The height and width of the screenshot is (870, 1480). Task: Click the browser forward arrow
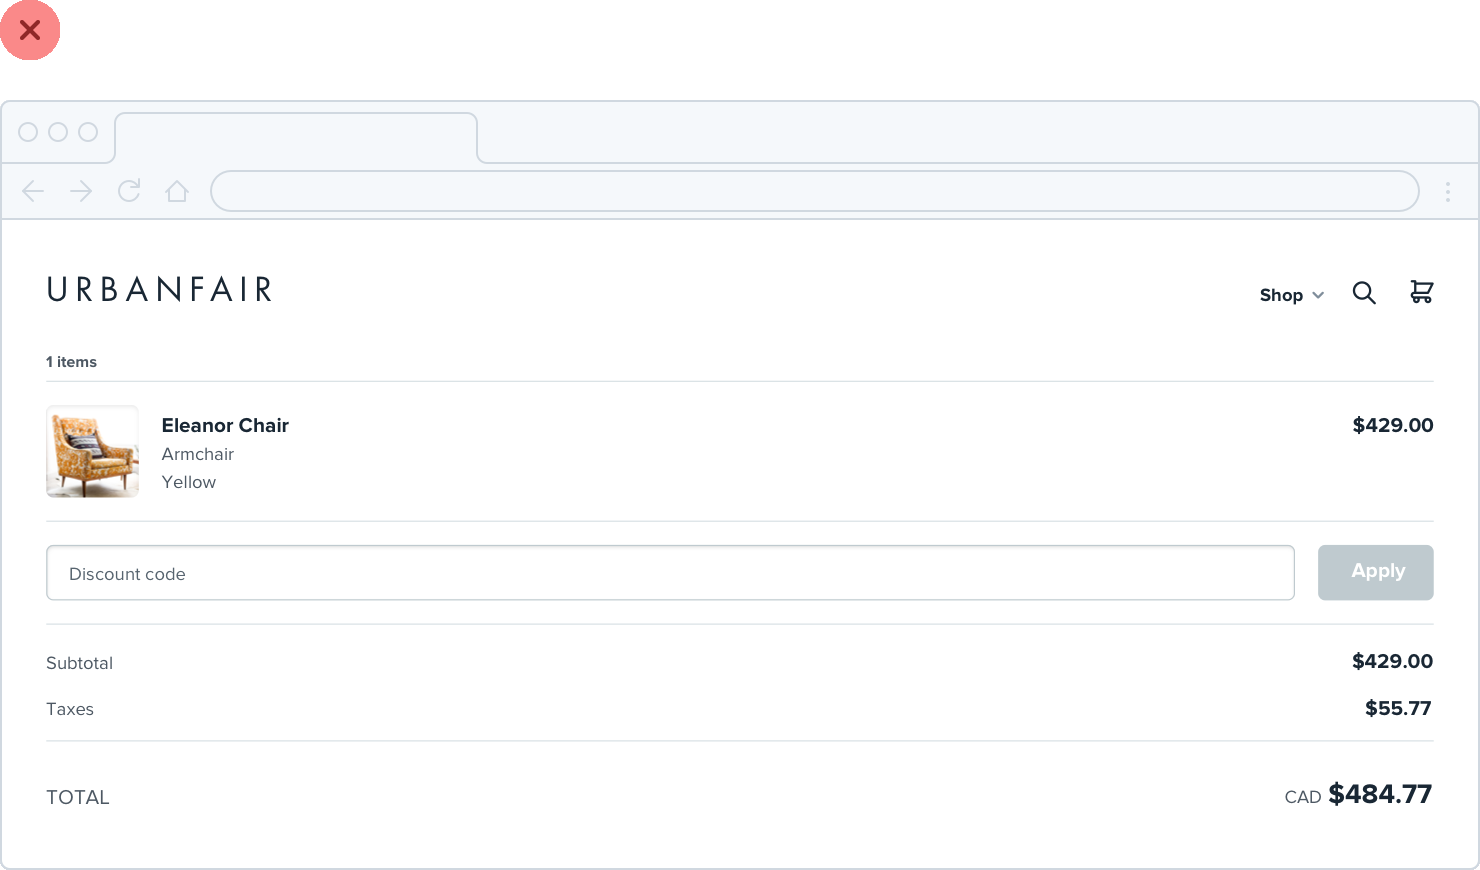point(81,191)
